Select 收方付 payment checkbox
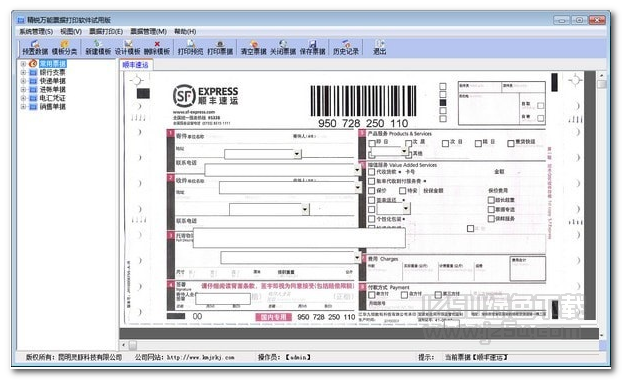Viewport: 622px width, 380px height. click(x=404, y=295)
